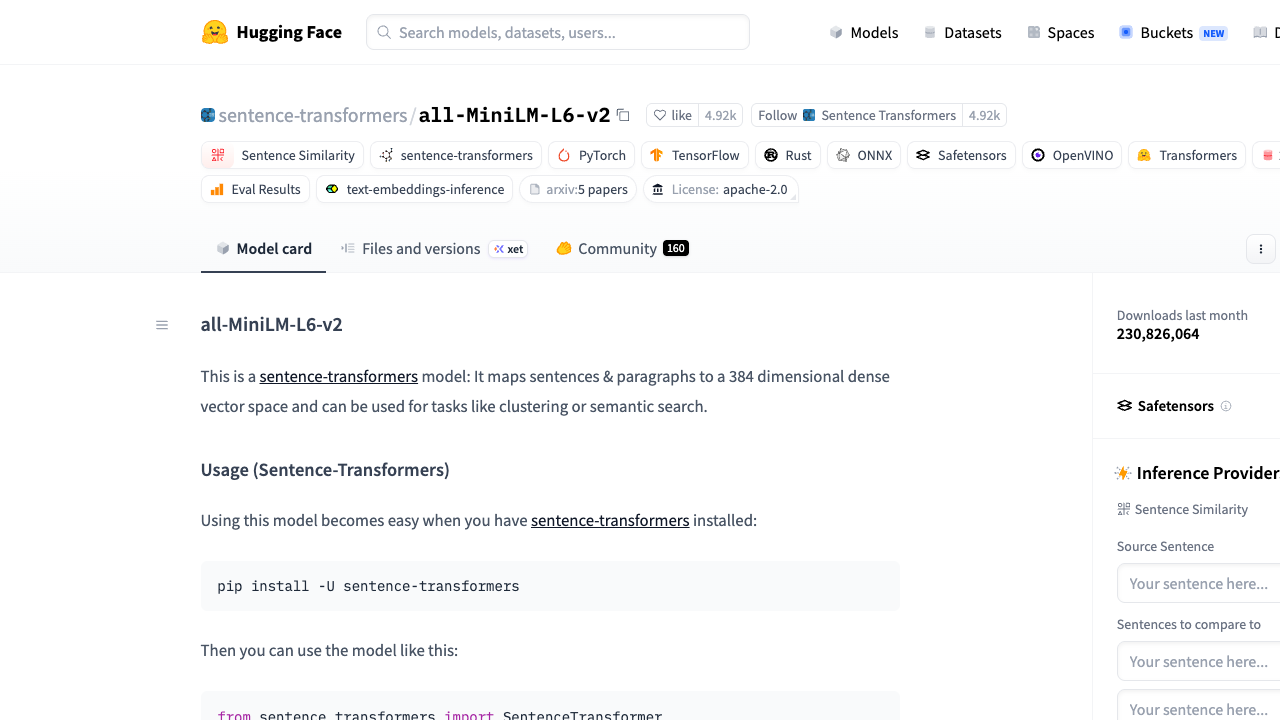Viewport: 1280px width, 720px height.
Task: Click the Hugging Face emoji logo
Action: (214, 32)
